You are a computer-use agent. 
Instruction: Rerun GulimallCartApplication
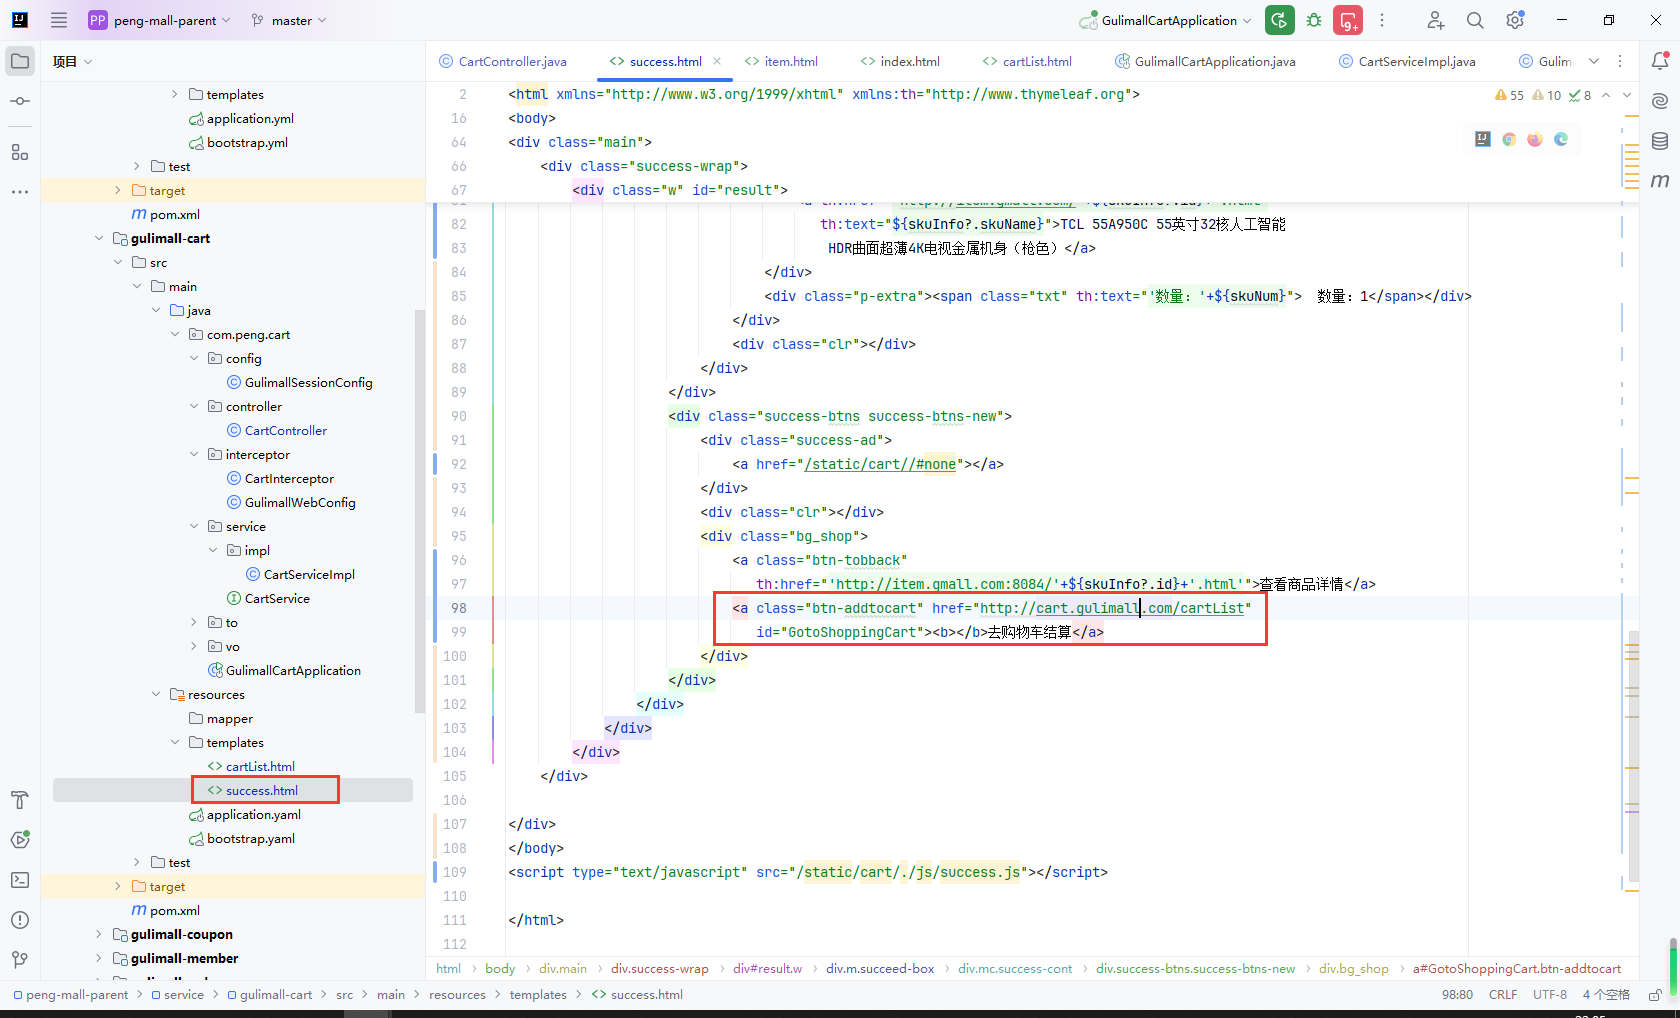point(1279,20)
